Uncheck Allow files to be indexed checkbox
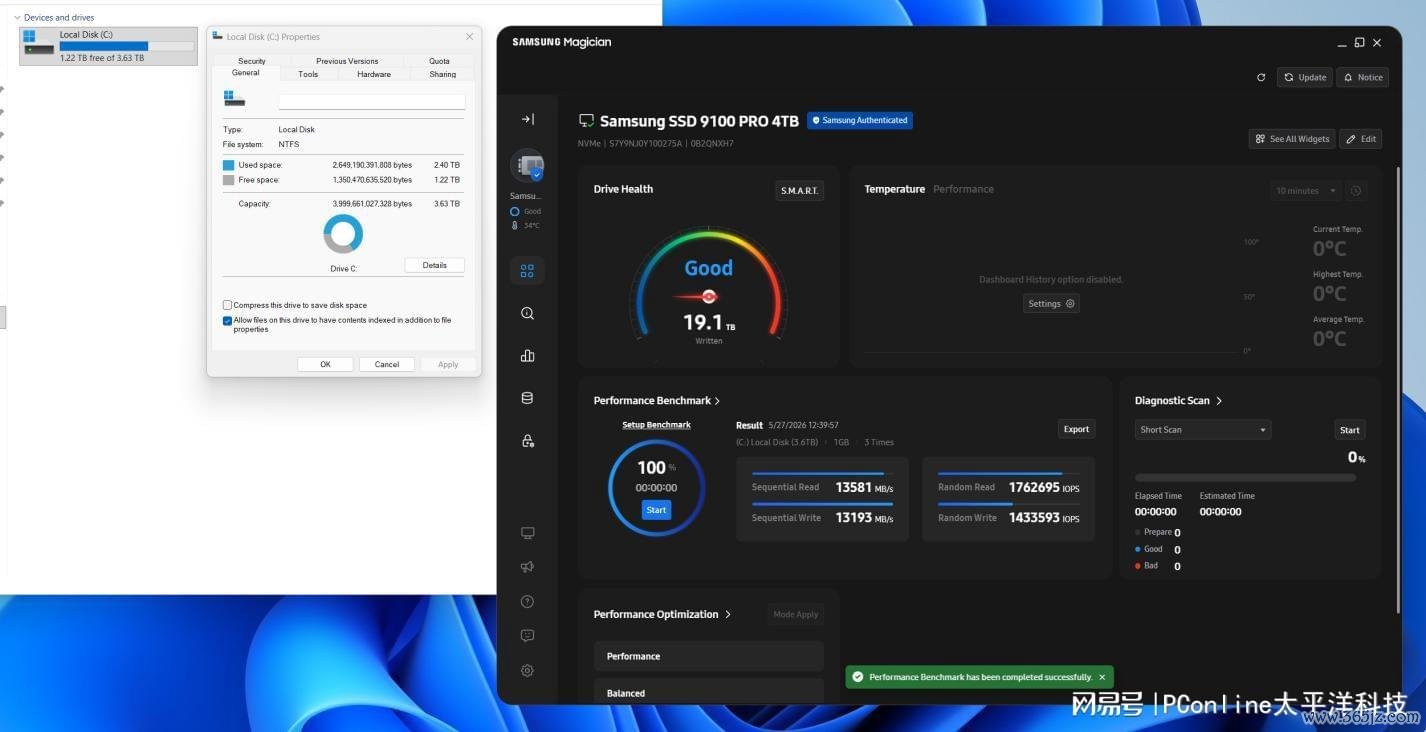1426x732 pixels. (x=227, y=321)
